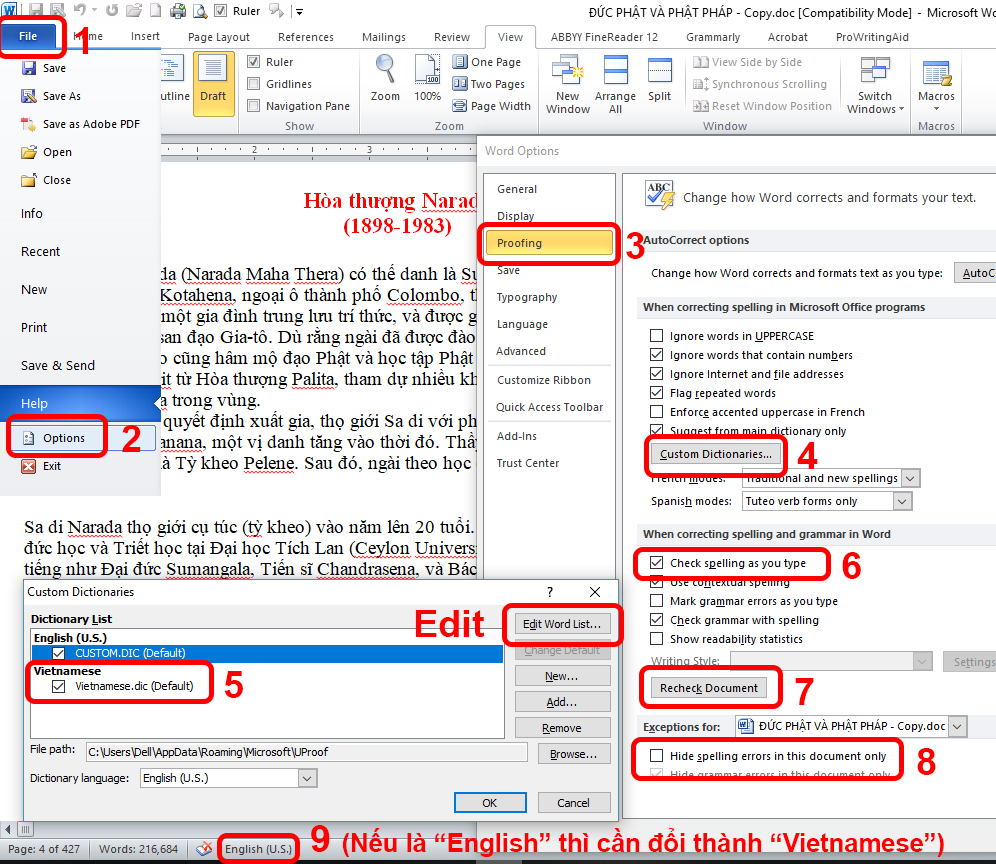Screen dimensions: 996x864
Task: Click Words: 216,684 in status bar
Action: tap(138, 849)
